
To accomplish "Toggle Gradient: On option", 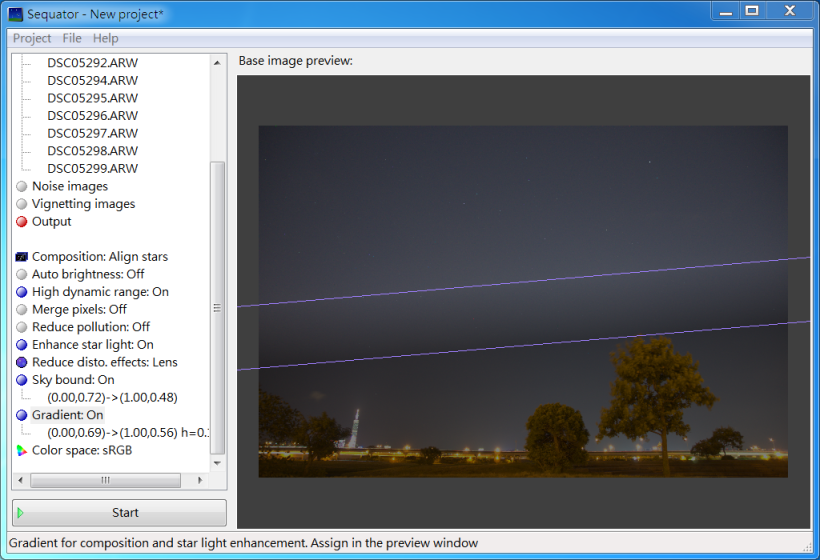I will [x=67, y=415].
